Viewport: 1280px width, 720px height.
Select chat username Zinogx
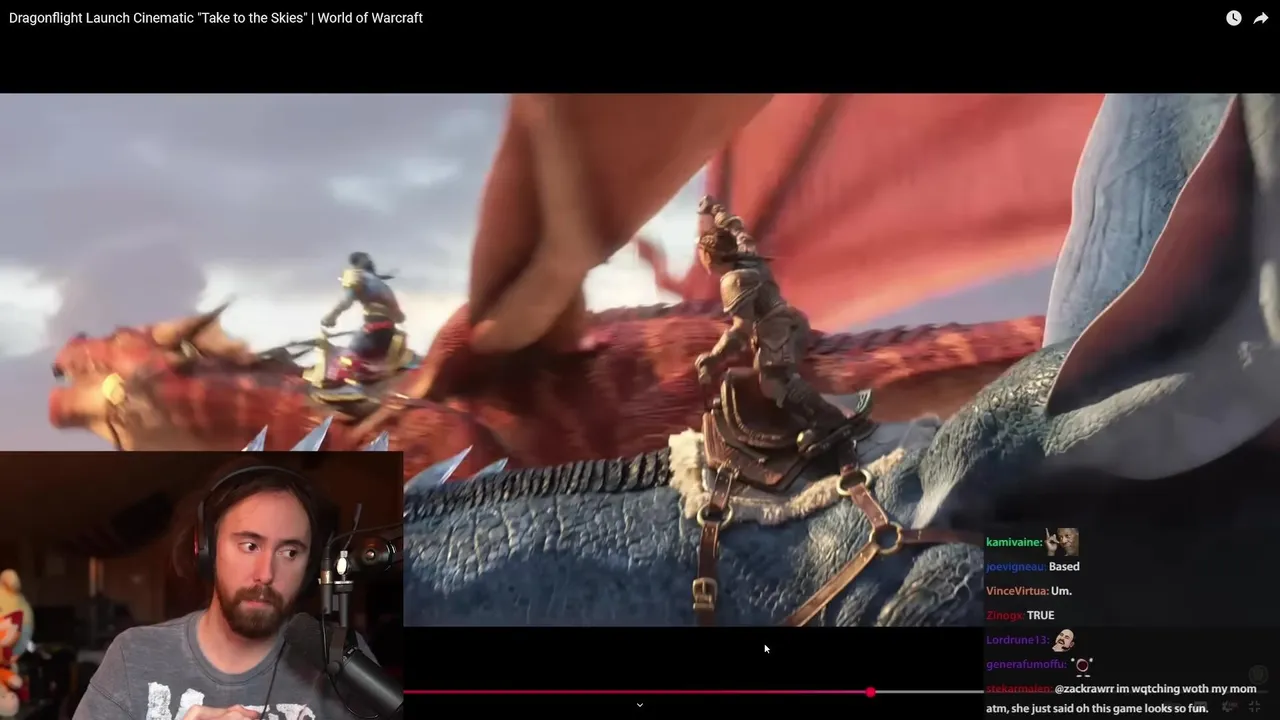(x=1004, y=615)
